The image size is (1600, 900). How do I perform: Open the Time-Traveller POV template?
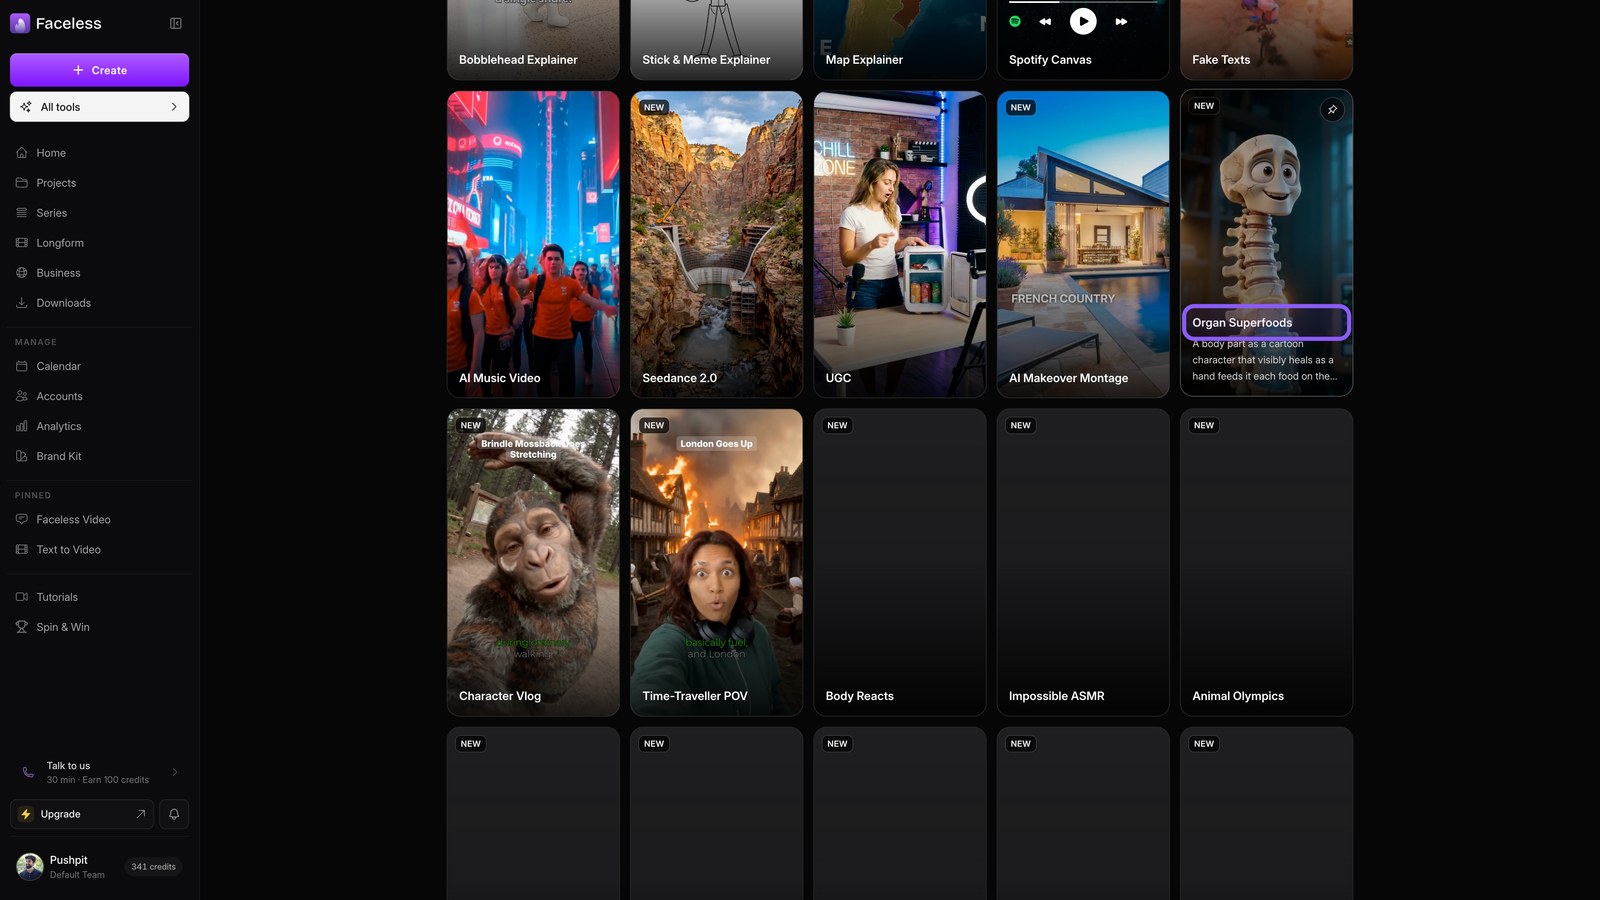pos(716,562)
